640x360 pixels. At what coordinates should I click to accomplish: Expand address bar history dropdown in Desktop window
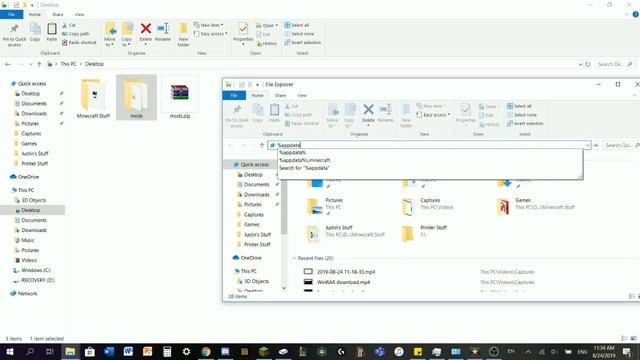(x=580, y=64)
